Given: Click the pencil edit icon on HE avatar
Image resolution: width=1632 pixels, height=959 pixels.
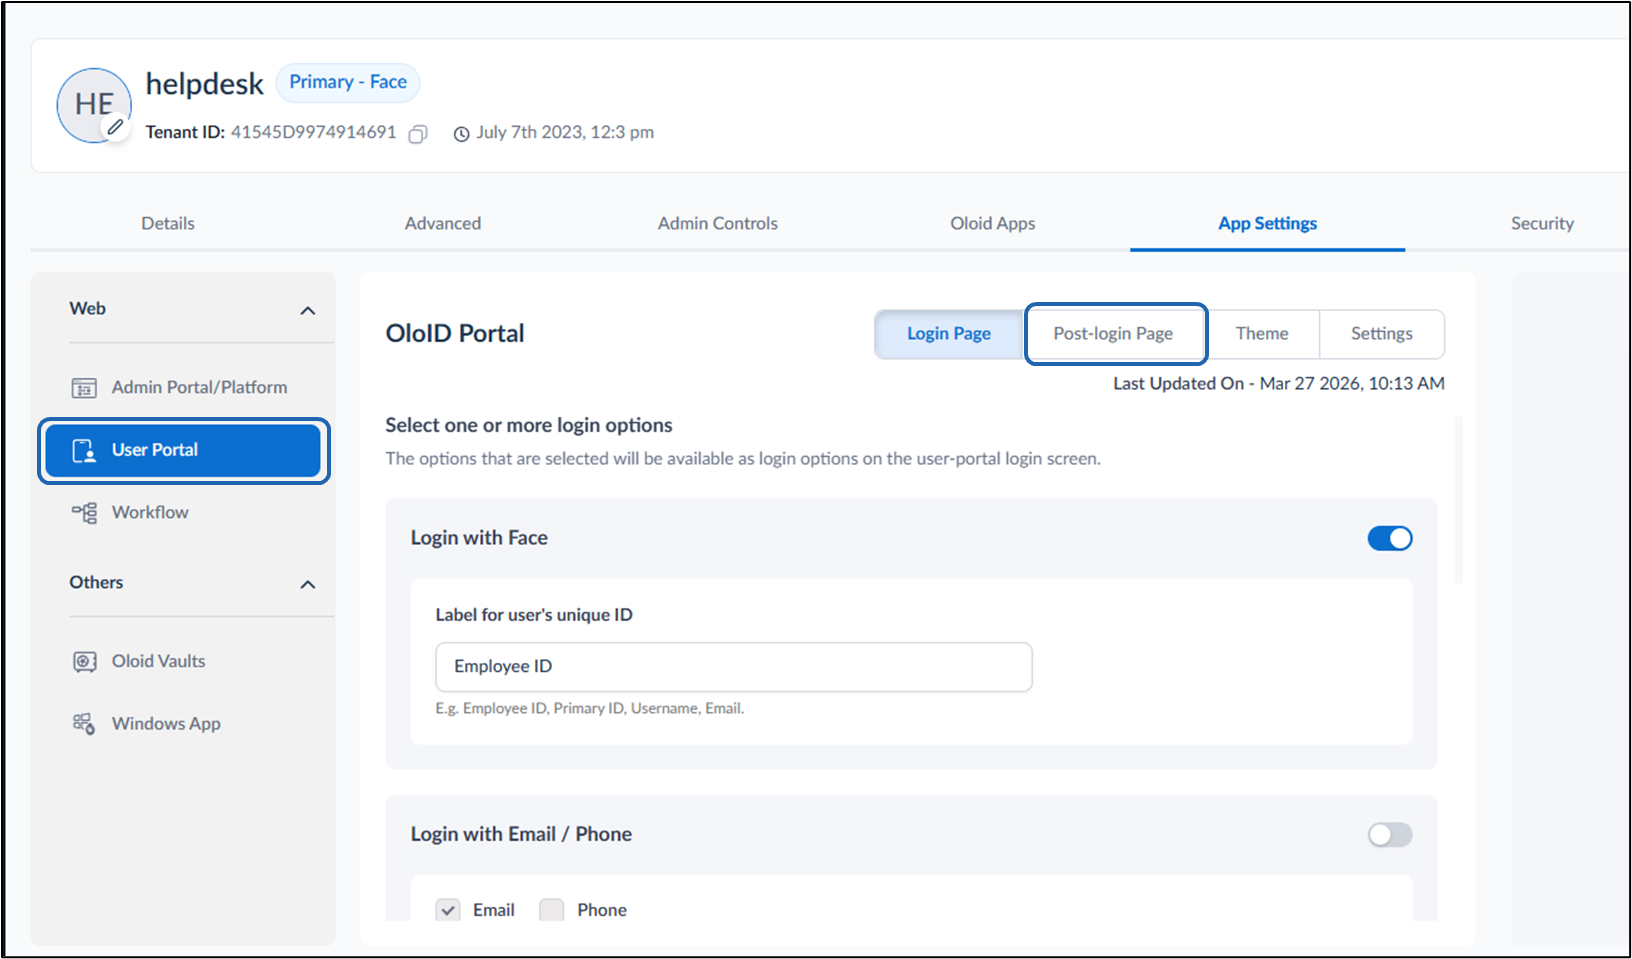Looking at the screenshot, I should pos(116,127).
